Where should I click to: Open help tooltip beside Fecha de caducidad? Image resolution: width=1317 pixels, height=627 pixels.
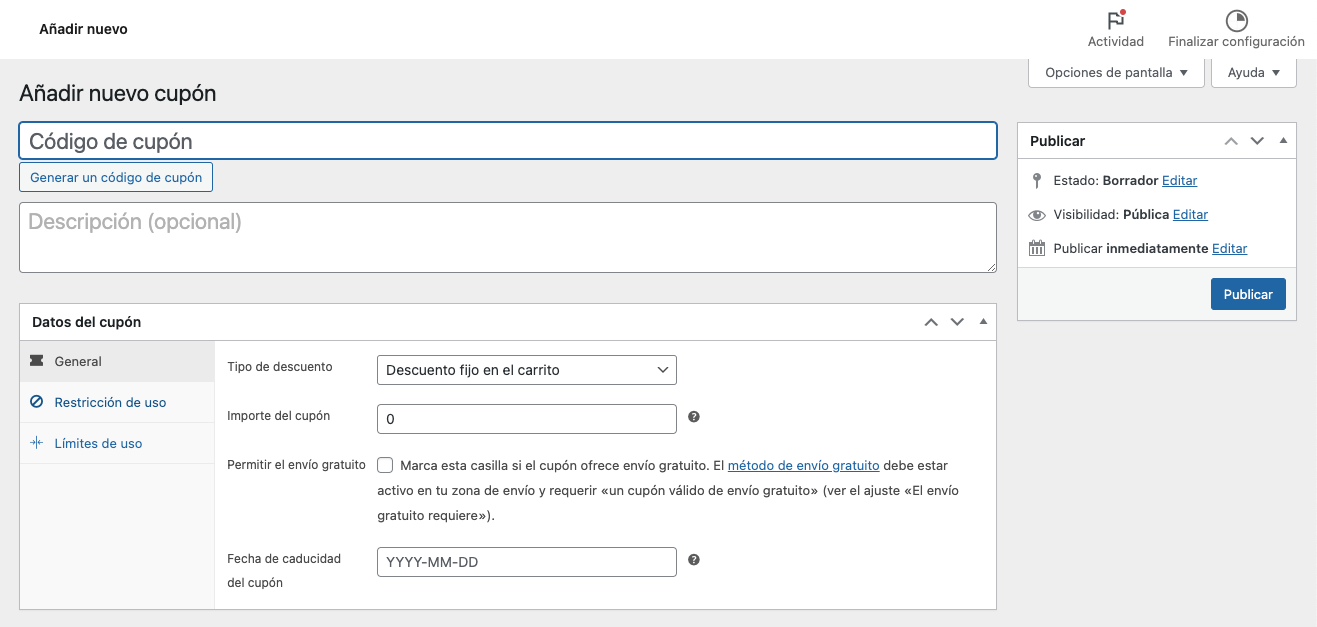click(x=694, y=559)
